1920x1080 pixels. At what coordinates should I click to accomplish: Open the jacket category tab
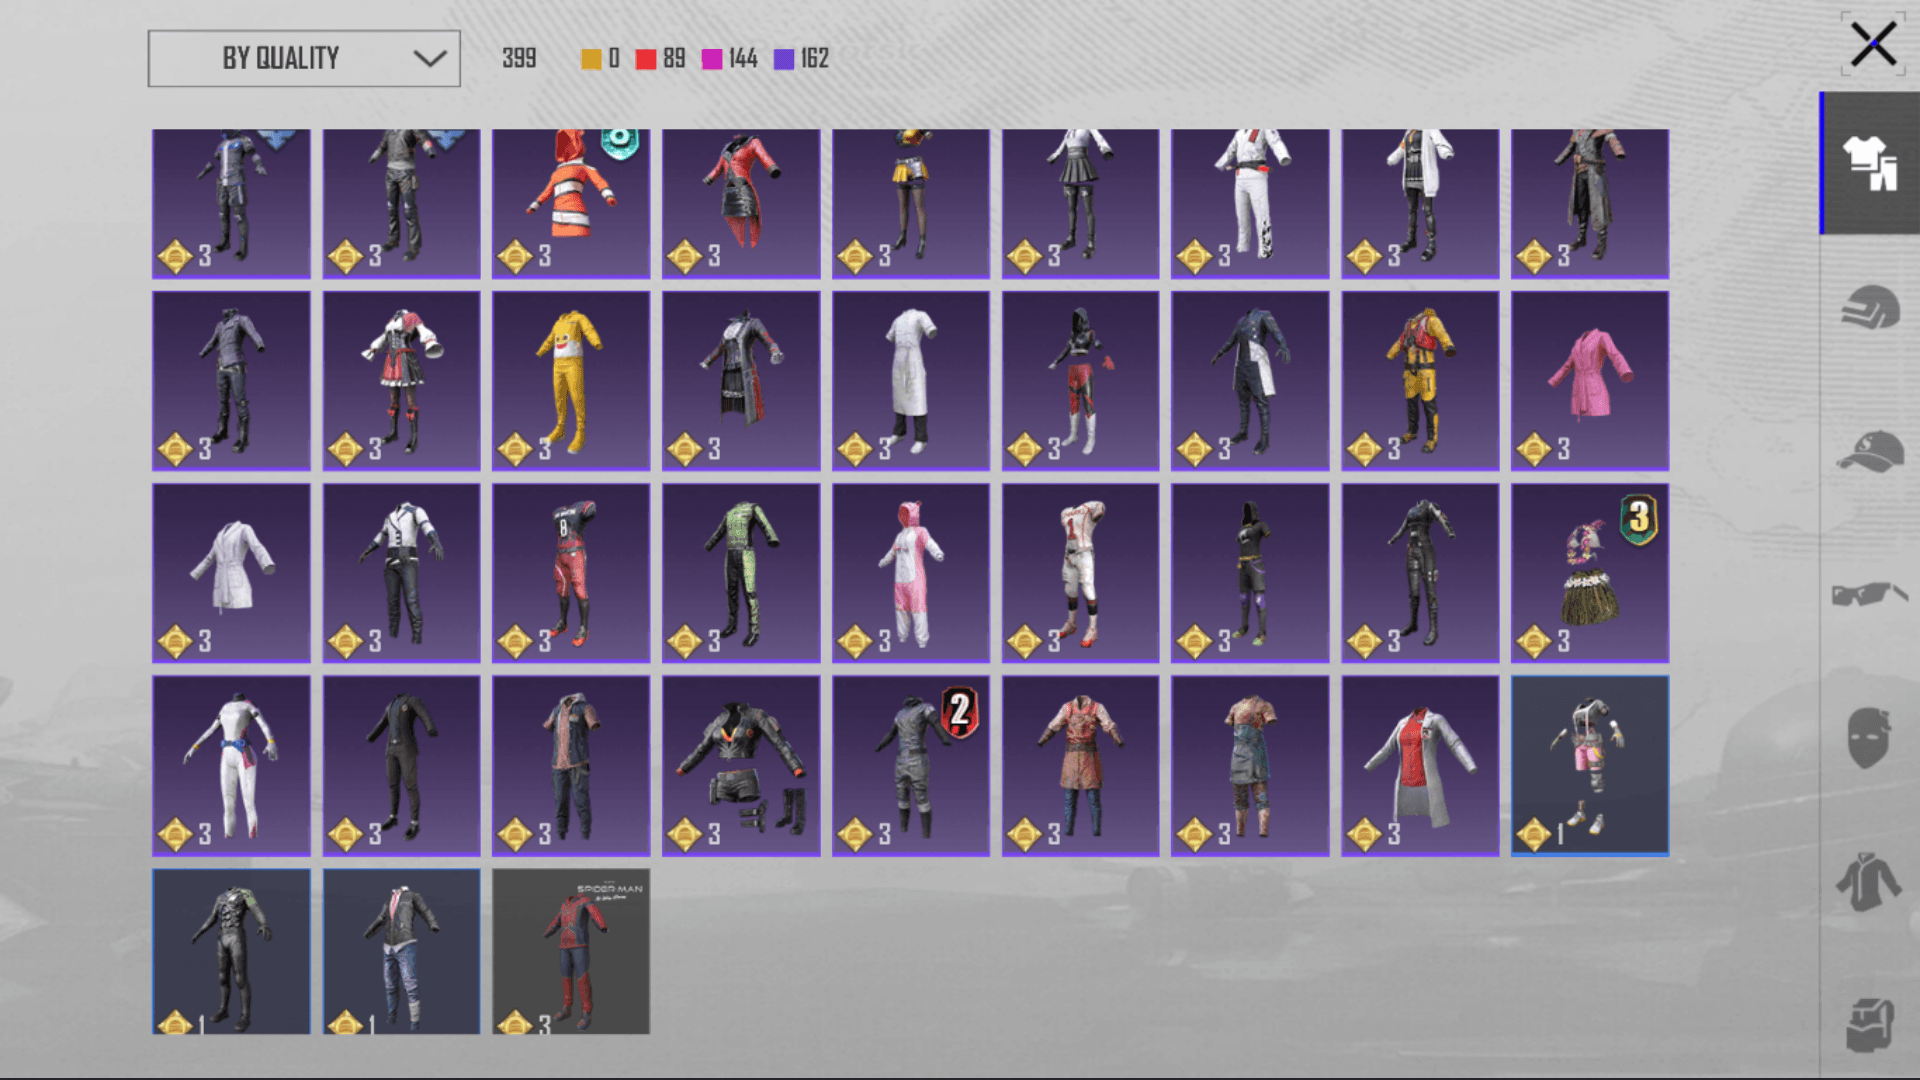1868,881
